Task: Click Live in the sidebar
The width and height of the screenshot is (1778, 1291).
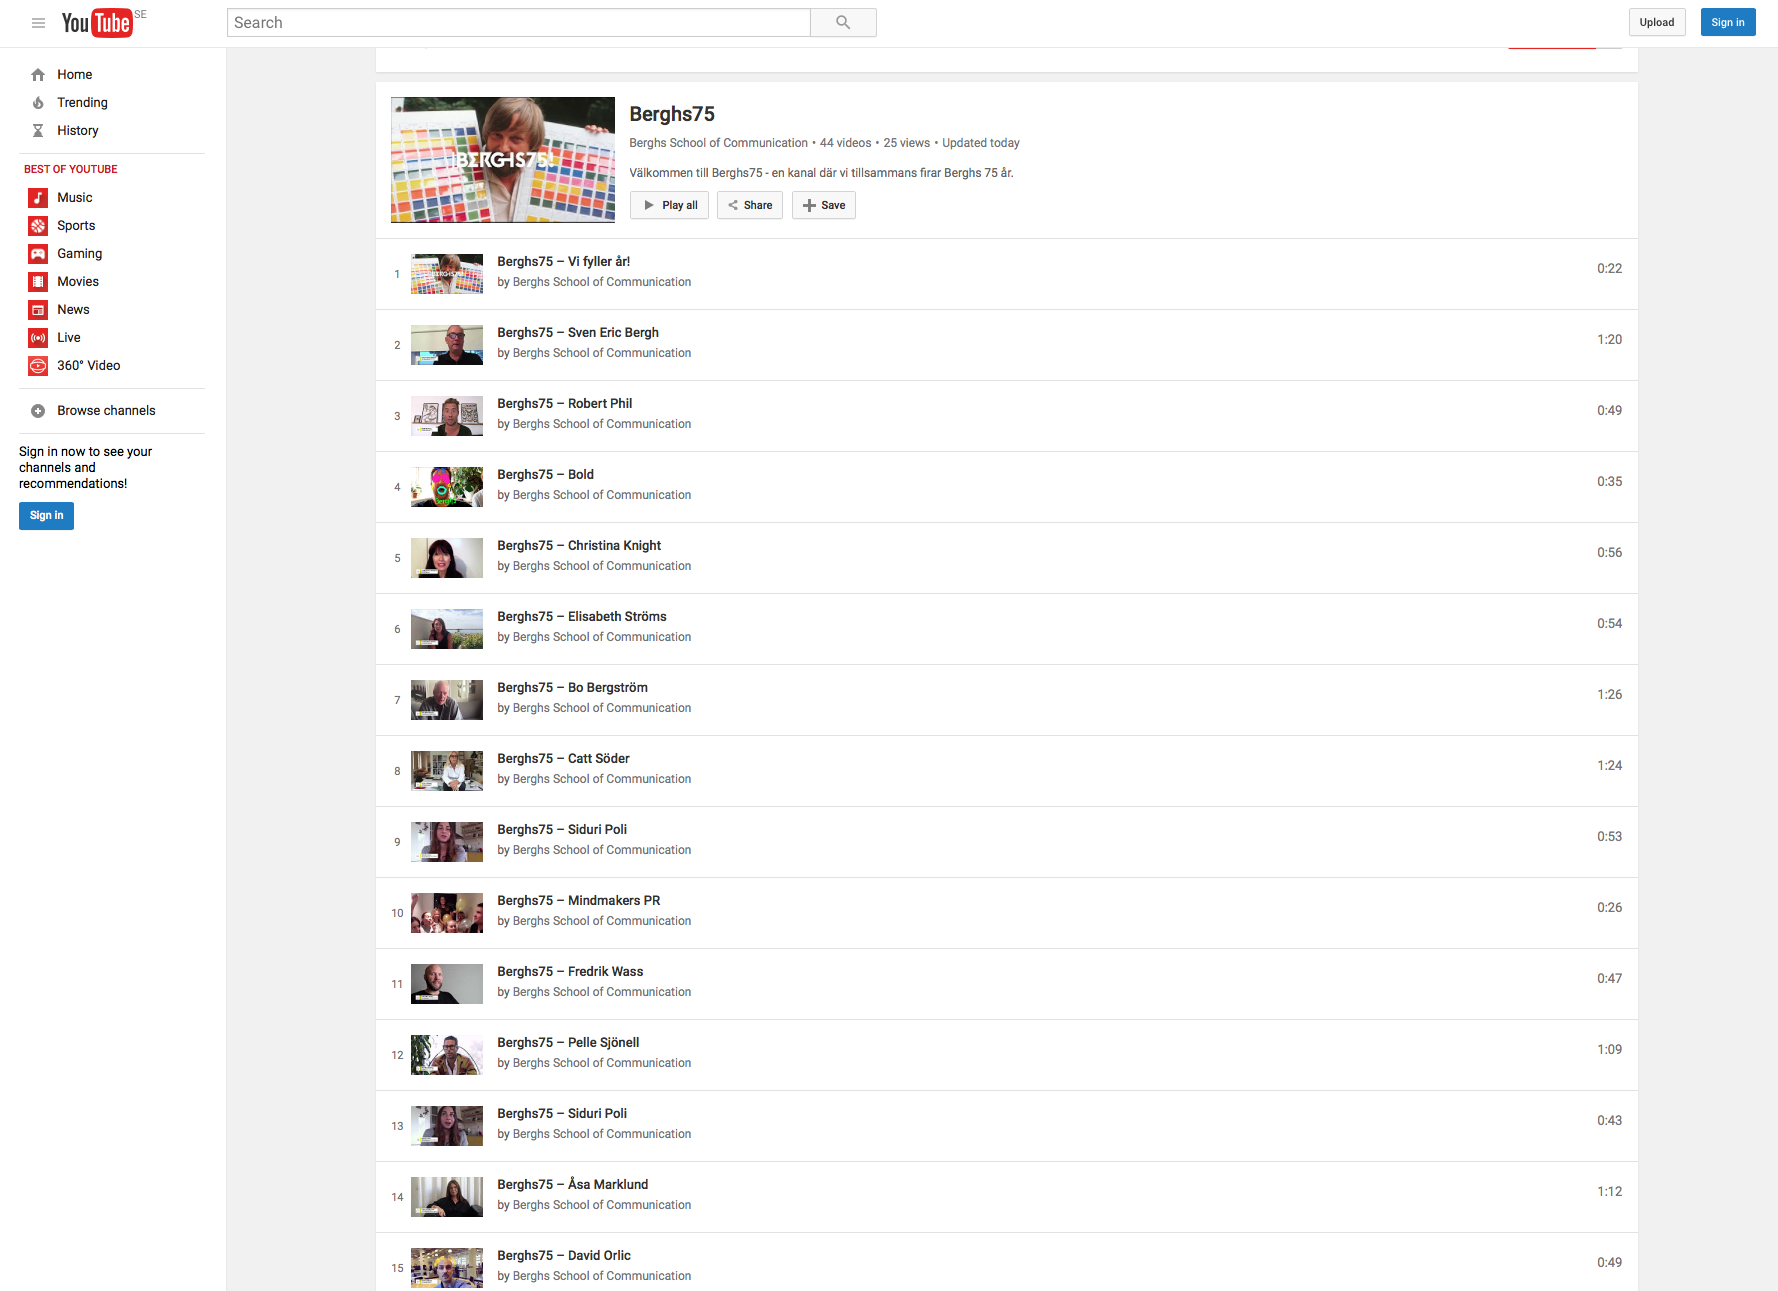Action: pos(69,338)
